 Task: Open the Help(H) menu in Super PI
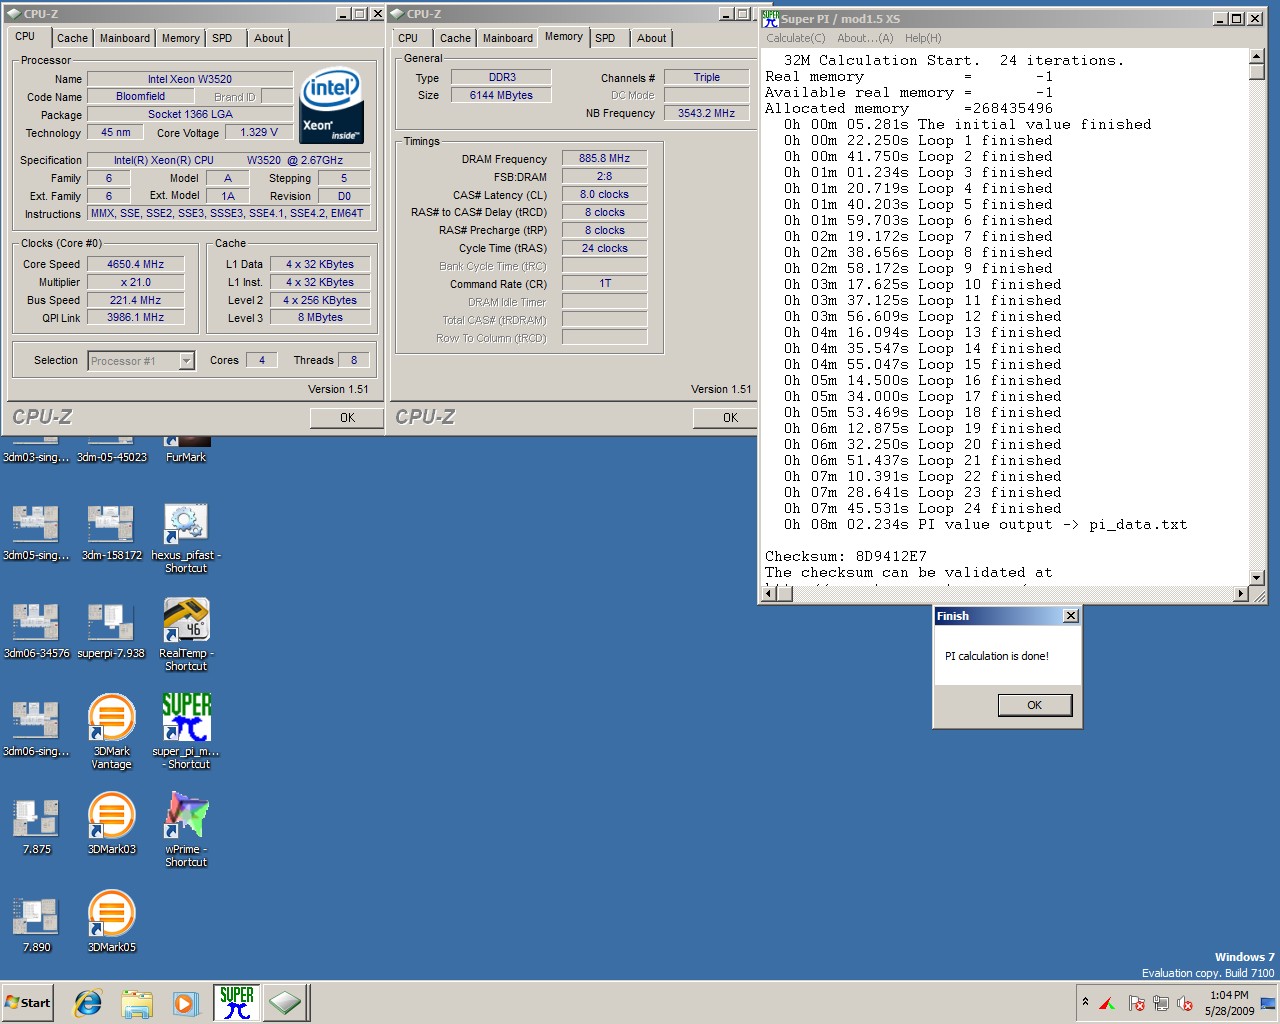pos(923,38)
